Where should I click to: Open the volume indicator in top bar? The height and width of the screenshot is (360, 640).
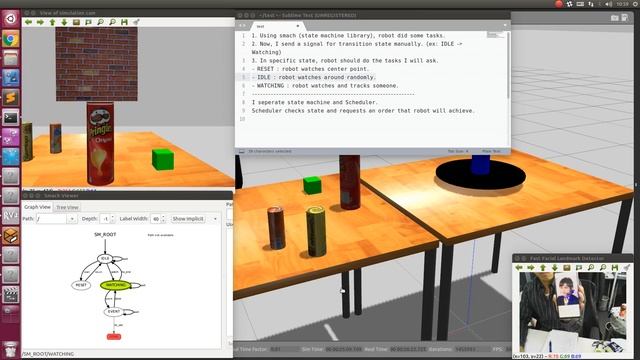click(x=609, y=4)
